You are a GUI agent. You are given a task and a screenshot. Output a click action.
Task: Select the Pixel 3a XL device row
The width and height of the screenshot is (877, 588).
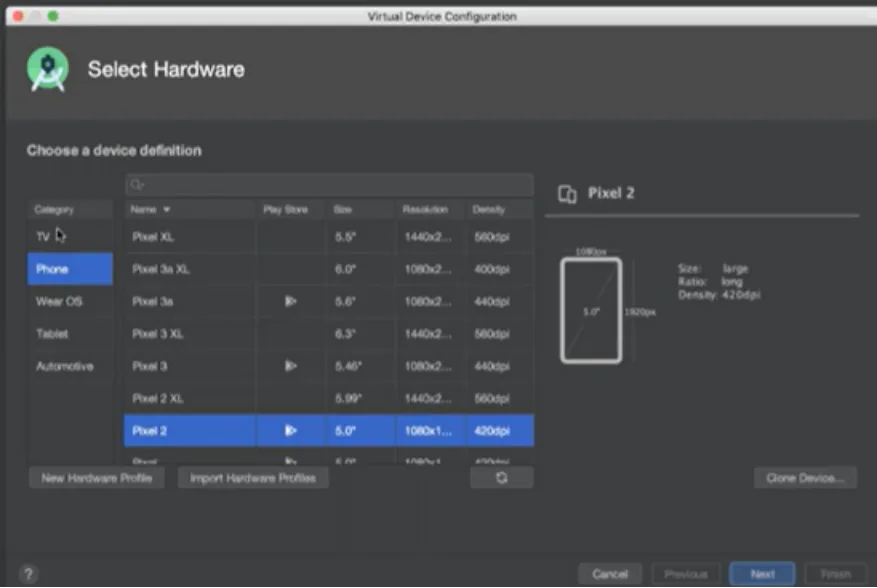tap(329, 269)
